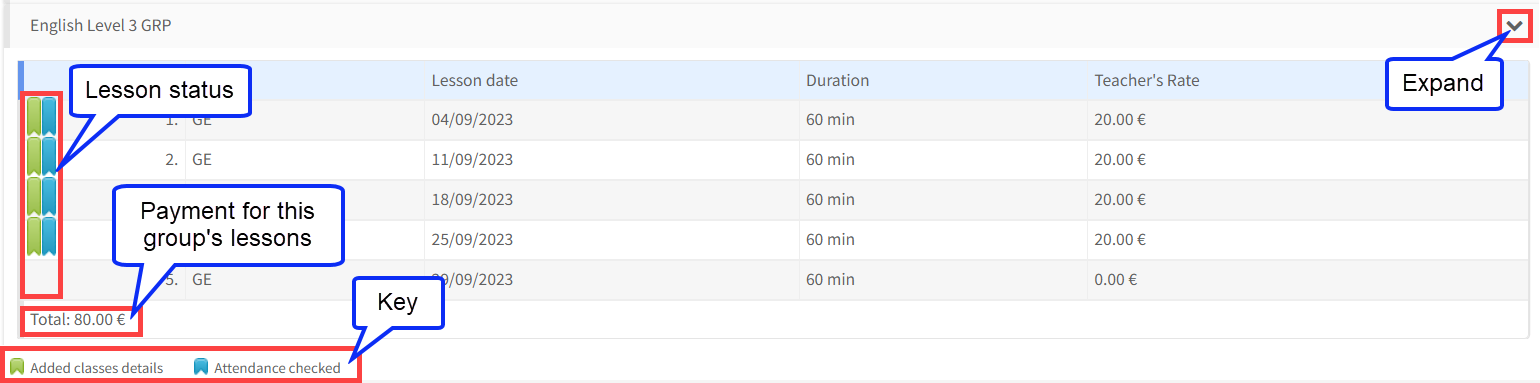1540x383 pixels.
Task: Click green class-details ribbon for lesson 1
Action: tap(34, 117)
